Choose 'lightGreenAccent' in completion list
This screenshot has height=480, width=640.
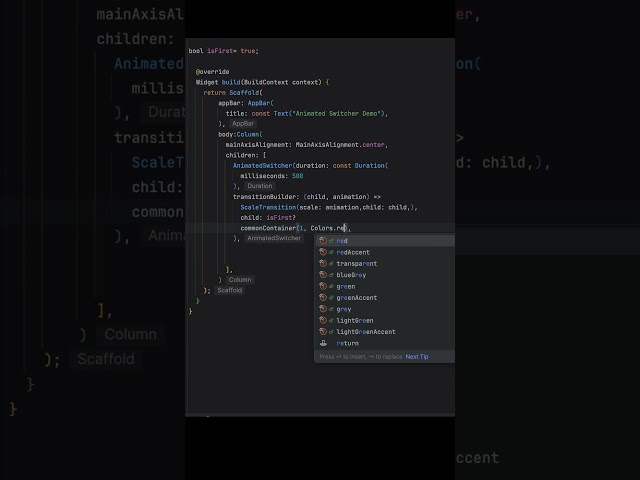pos(384,332)
